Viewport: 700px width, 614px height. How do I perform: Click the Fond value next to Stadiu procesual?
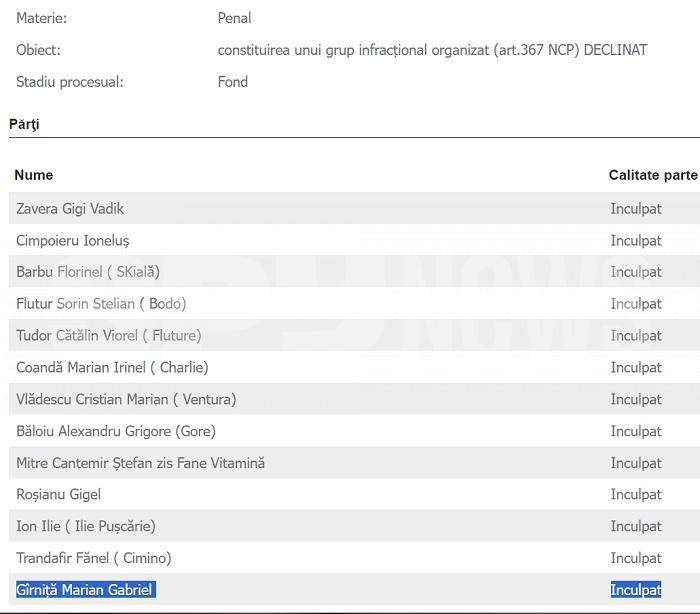click(232, 82)
